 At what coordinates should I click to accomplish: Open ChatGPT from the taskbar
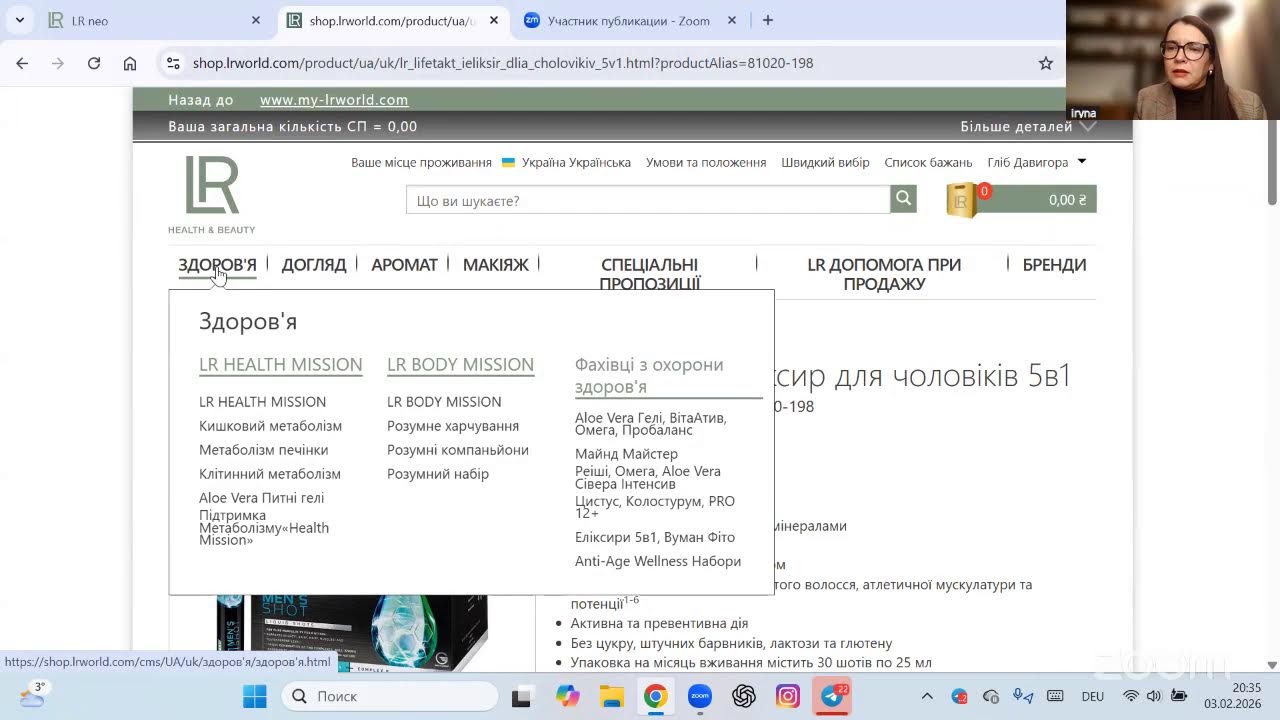pos(744,696)
